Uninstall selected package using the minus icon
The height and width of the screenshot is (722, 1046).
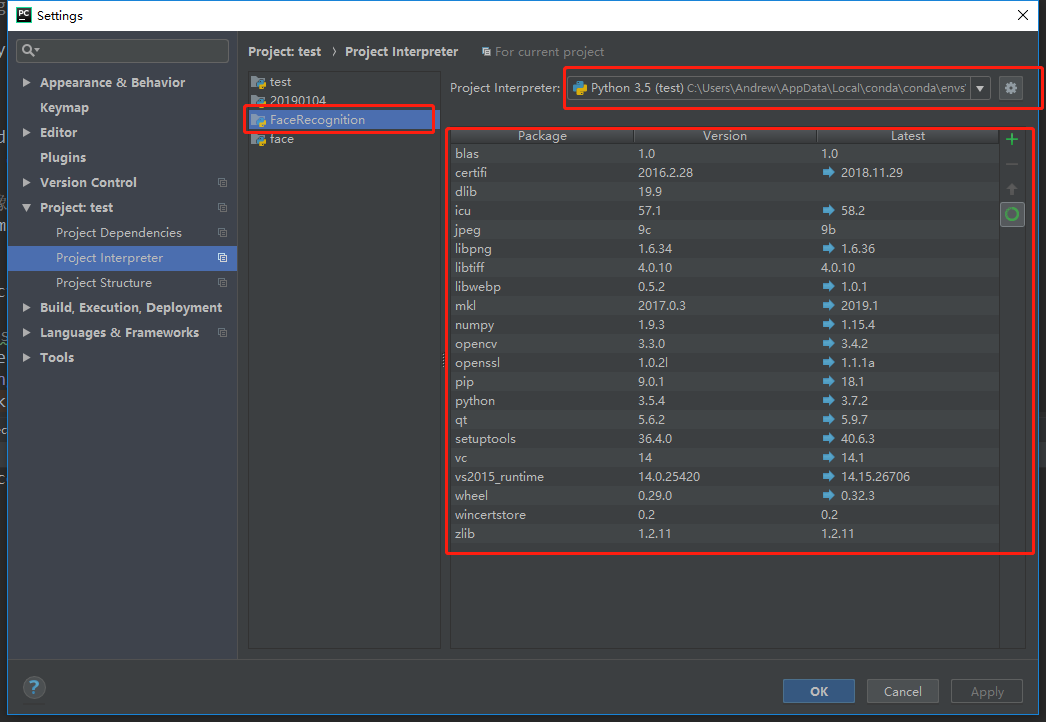point(1013,163)
